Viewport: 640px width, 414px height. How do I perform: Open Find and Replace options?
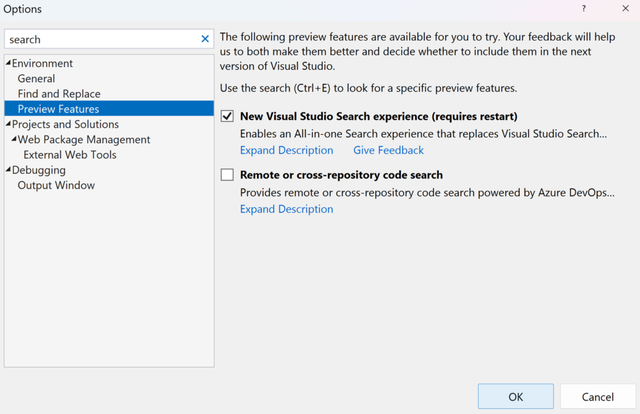tap(58, 94)
